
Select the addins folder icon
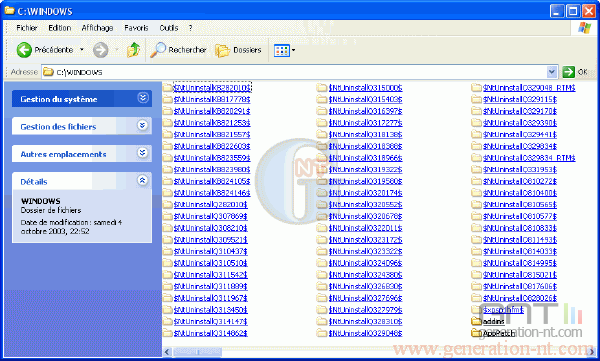(x=476, y=321)
